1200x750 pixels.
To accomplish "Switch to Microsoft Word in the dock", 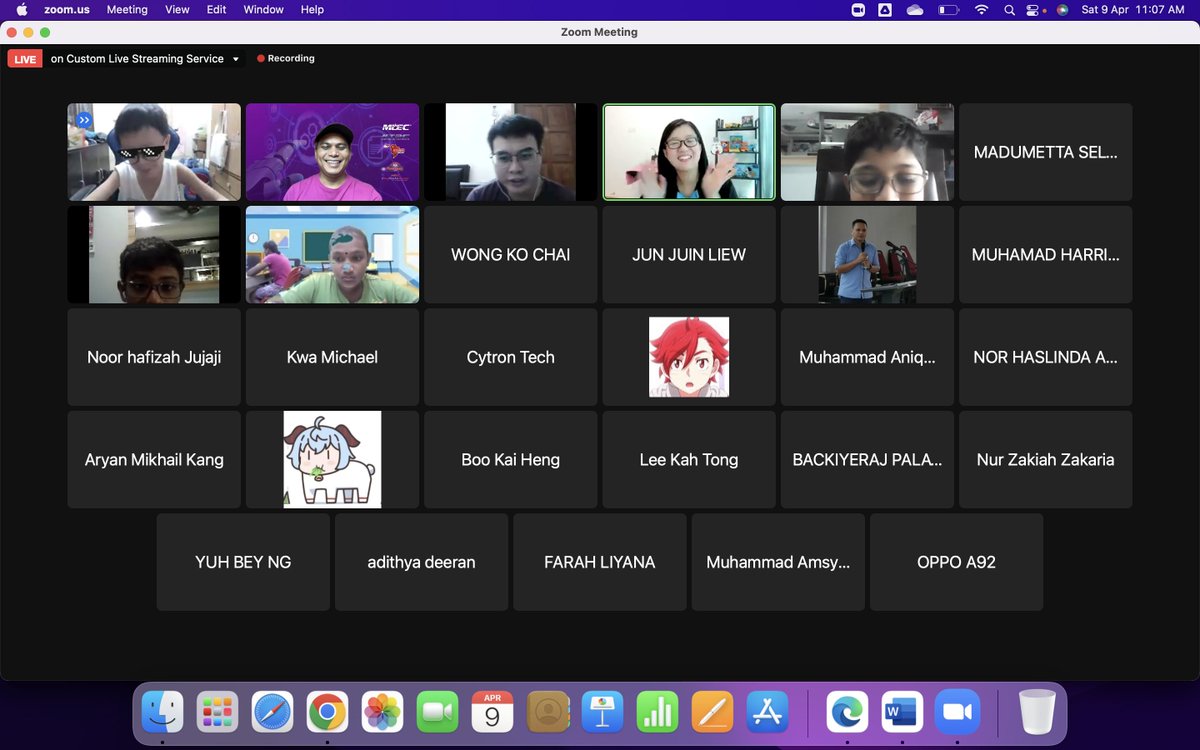I will click(x=902, y=712).
